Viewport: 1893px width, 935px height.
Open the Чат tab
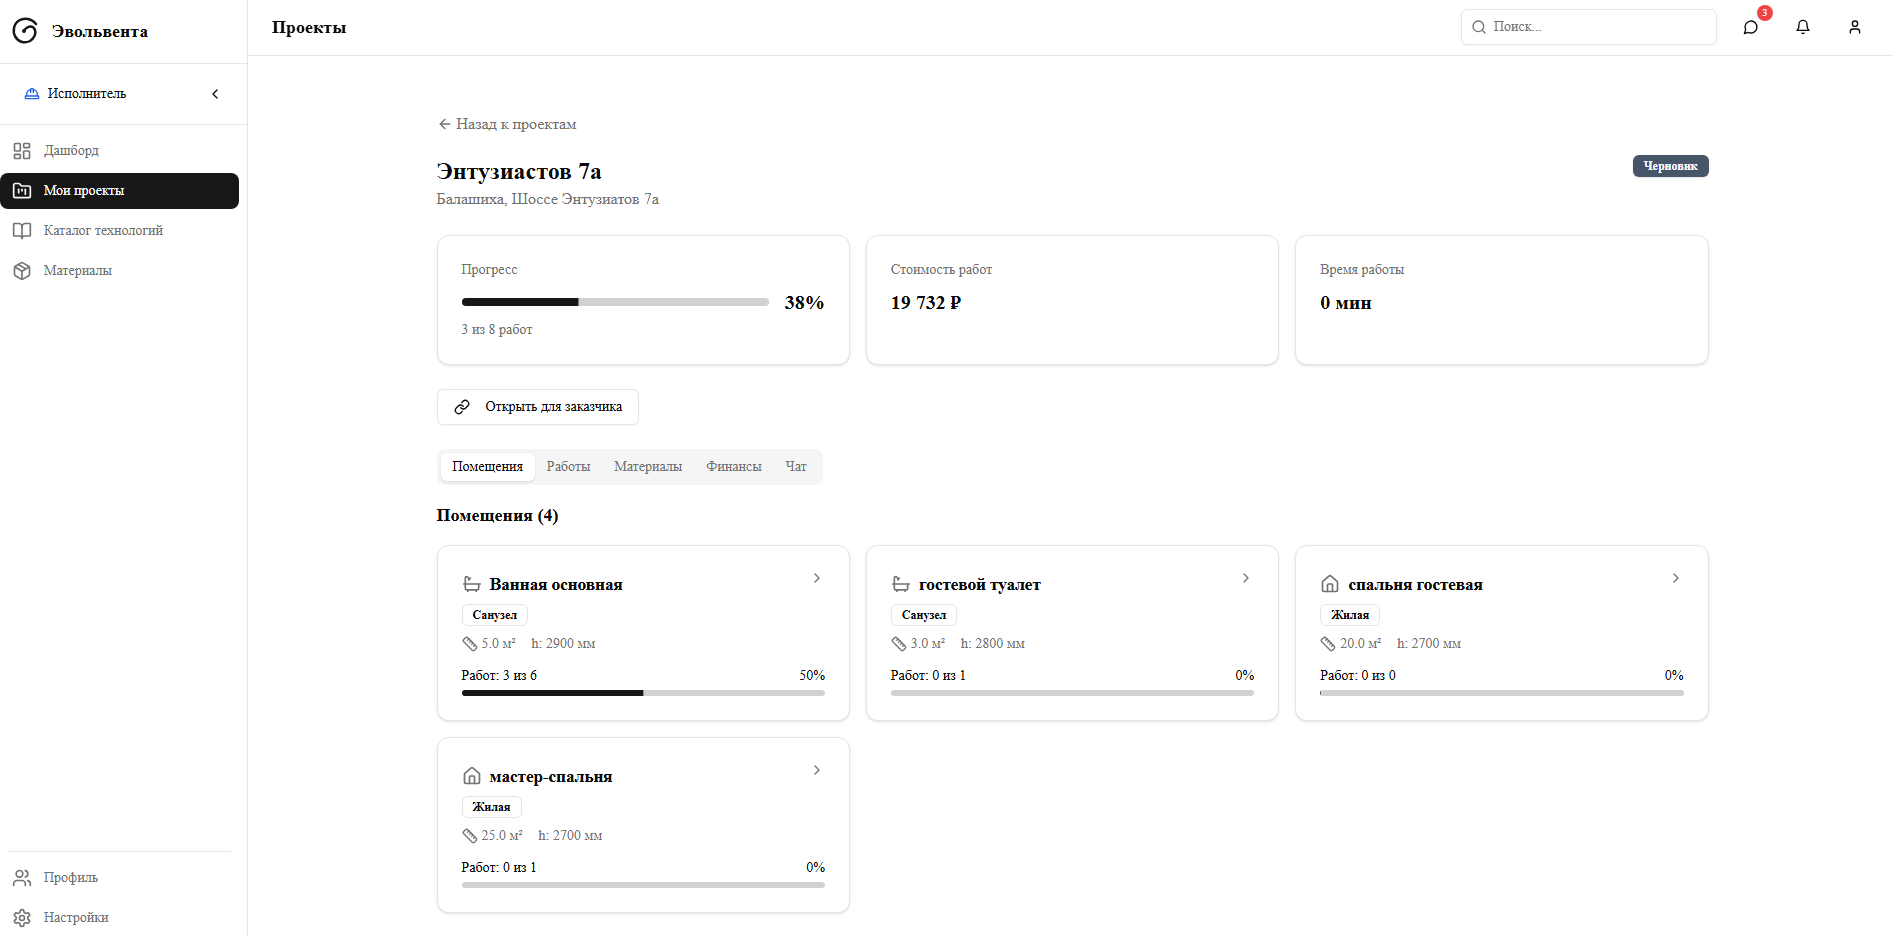(796, 467)
